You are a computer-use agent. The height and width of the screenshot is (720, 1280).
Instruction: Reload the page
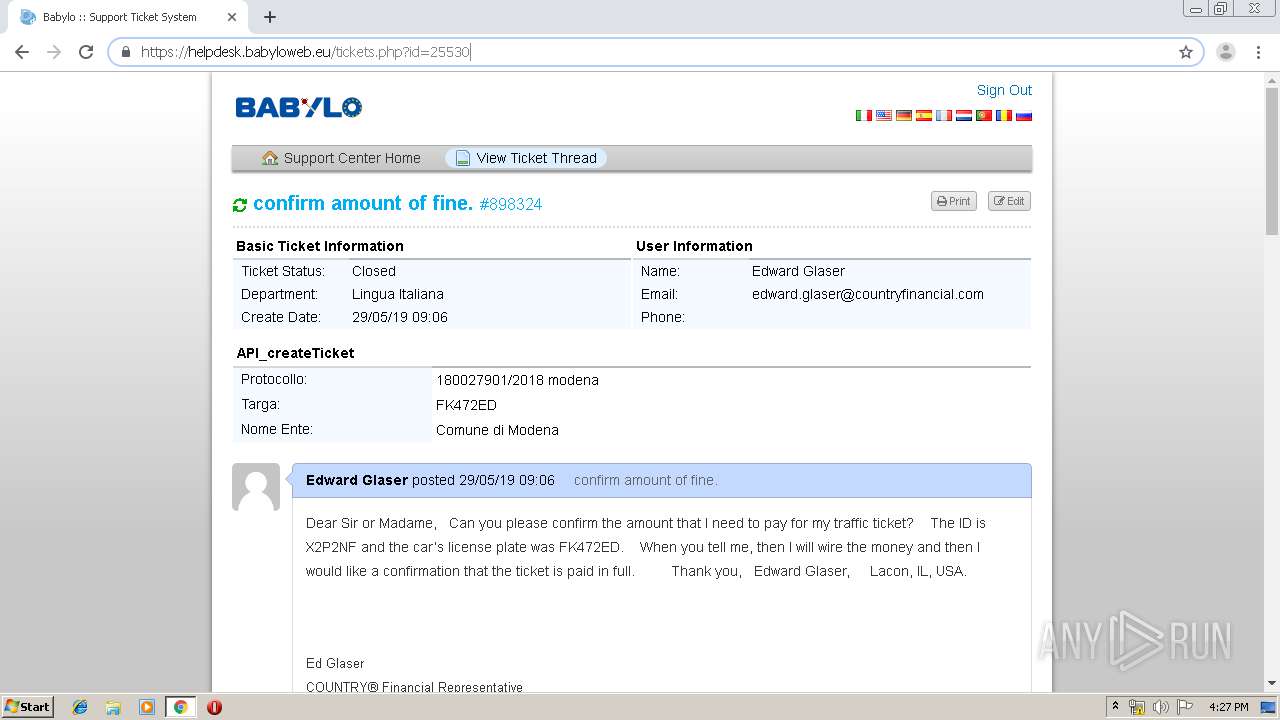[x=86, y=52]
